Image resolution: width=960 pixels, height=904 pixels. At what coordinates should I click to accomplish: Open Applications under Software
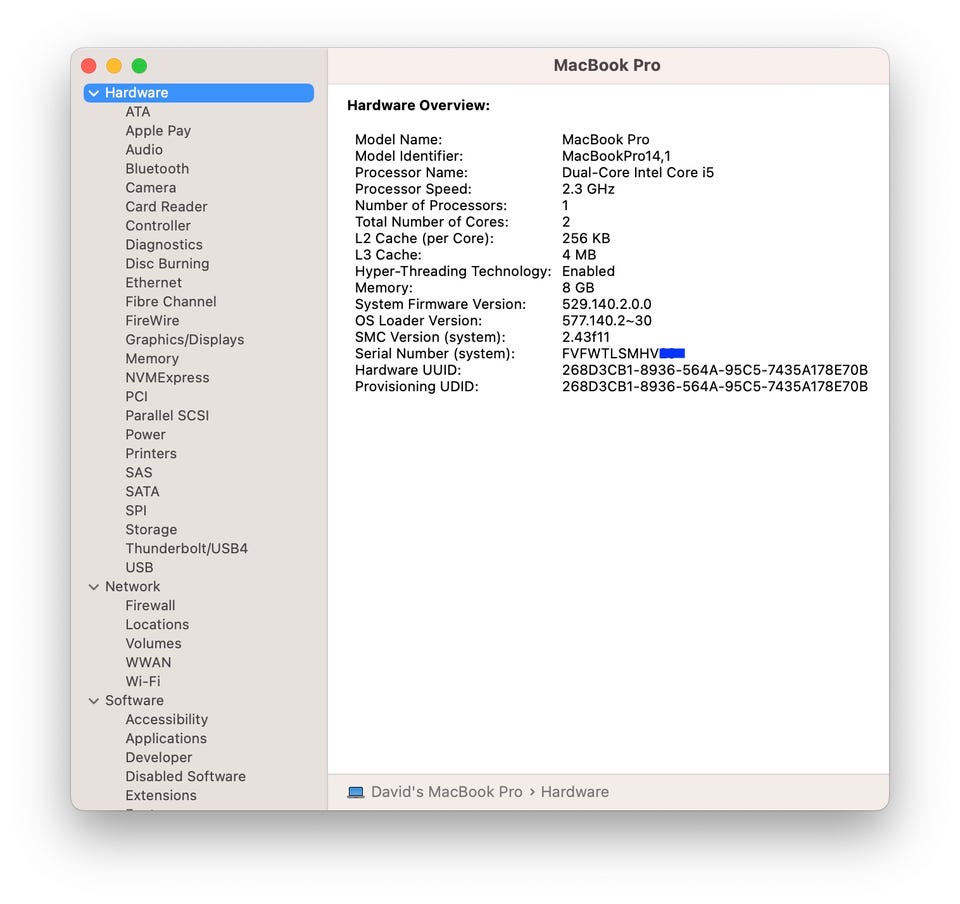166,738
